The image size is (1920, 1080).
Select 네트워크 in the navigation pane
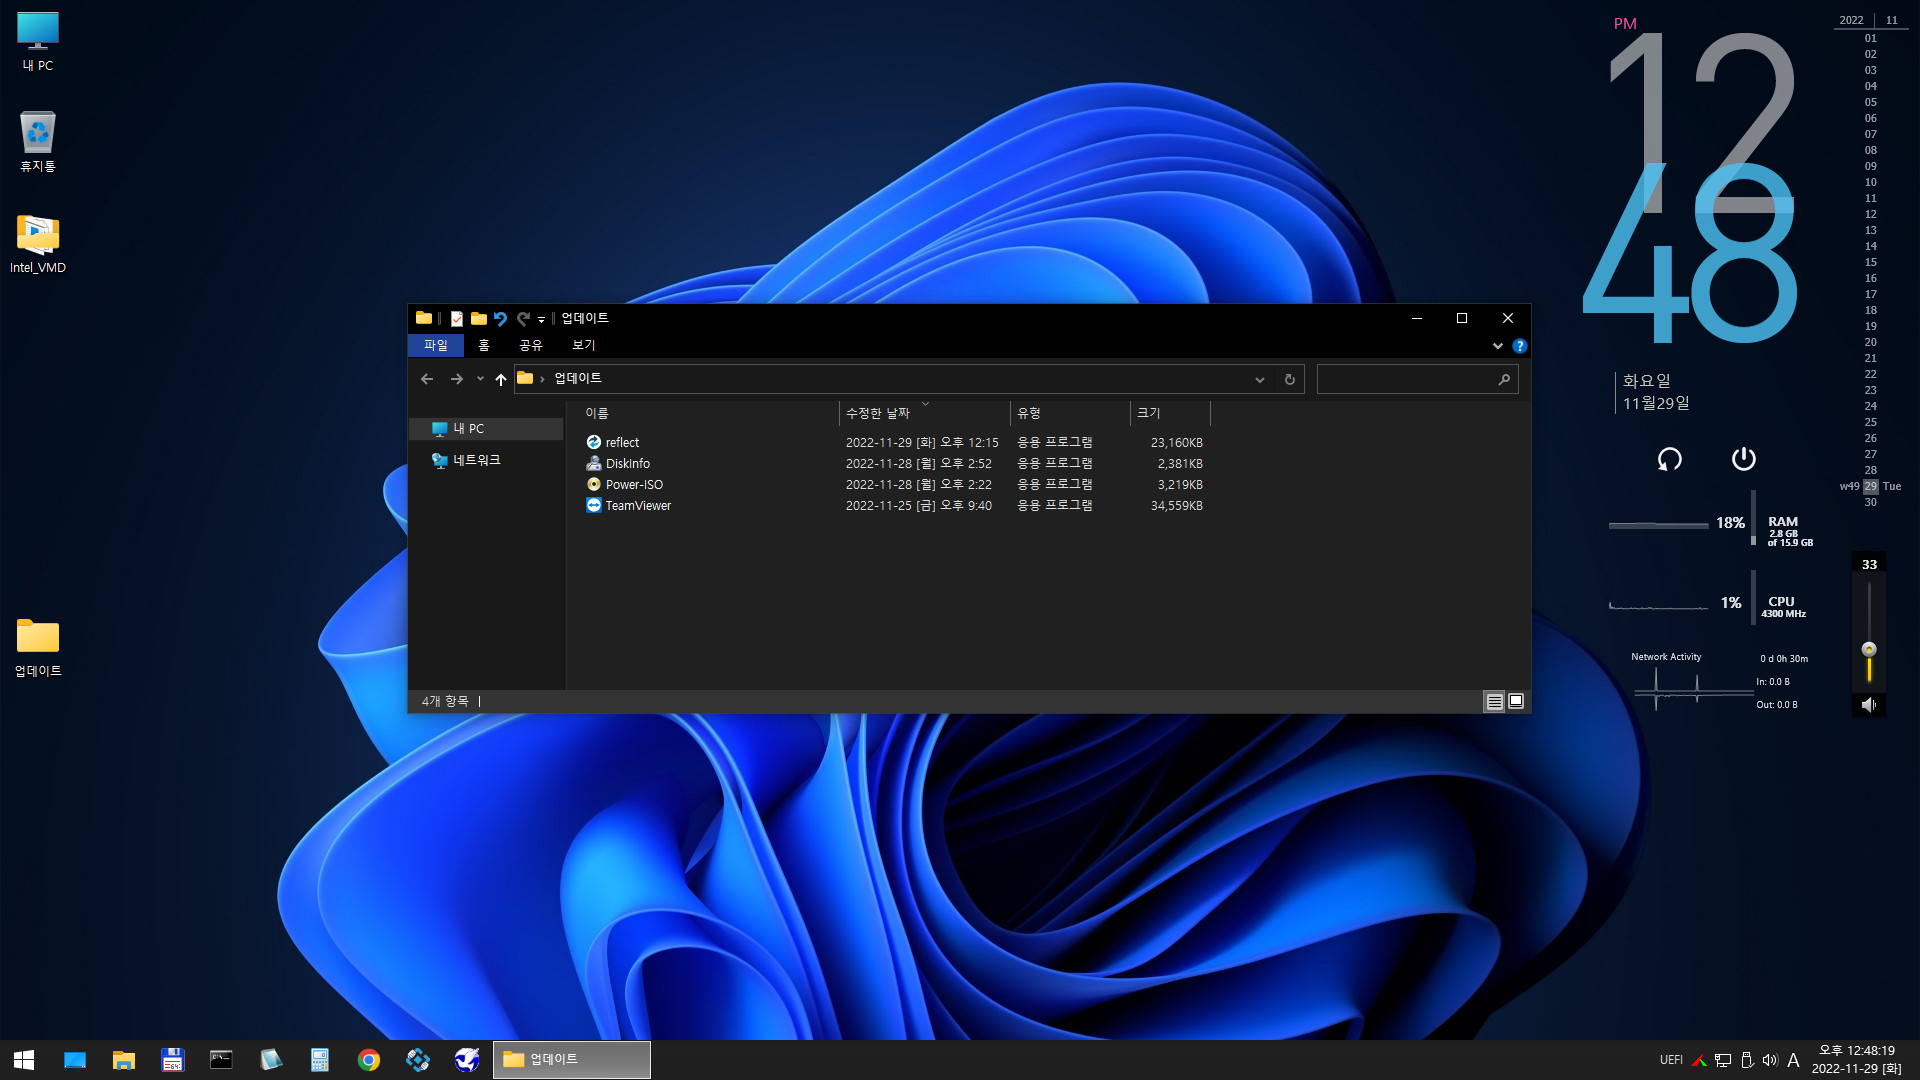pos(487,460)
